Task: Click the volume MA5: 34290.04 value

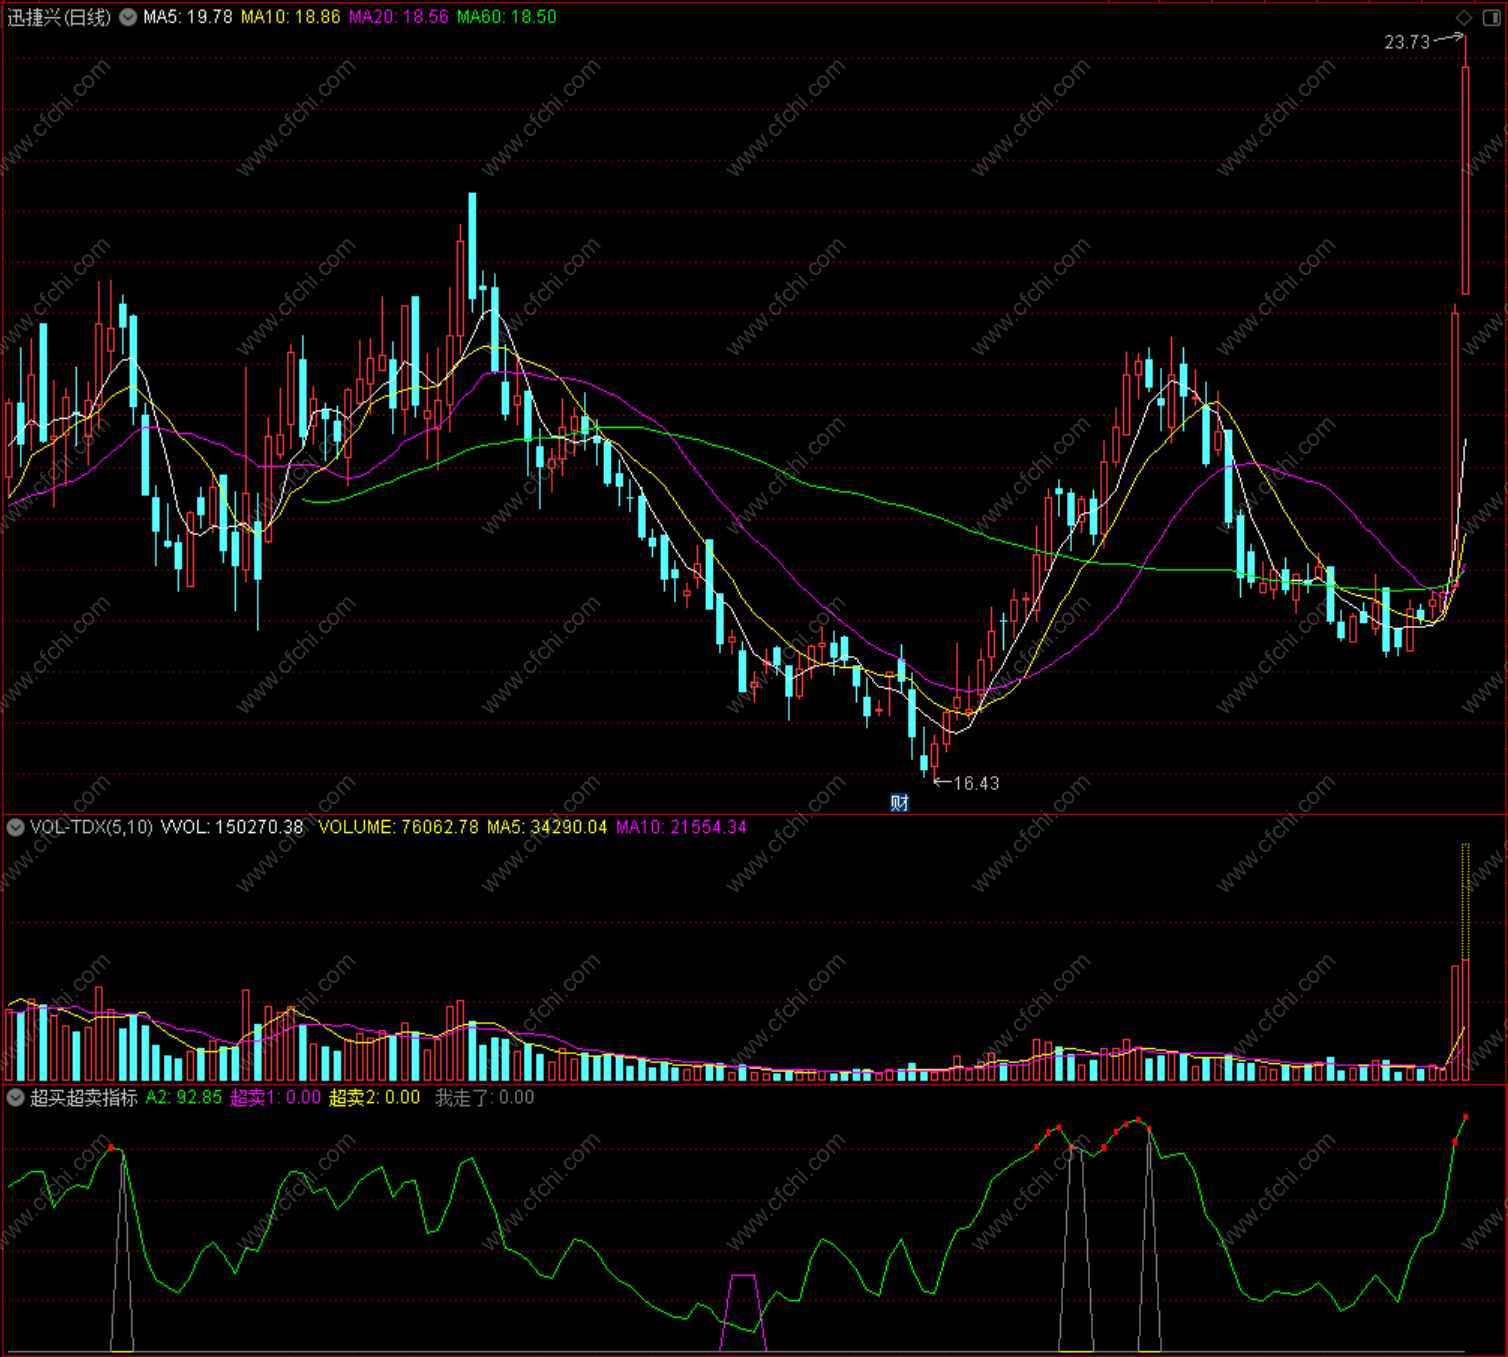Action: pos(547,827)
